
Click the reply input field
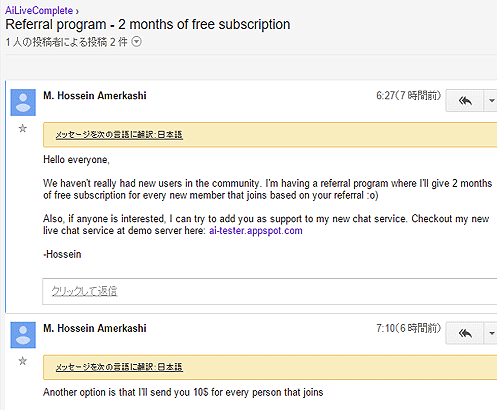(x=269, y=291)
